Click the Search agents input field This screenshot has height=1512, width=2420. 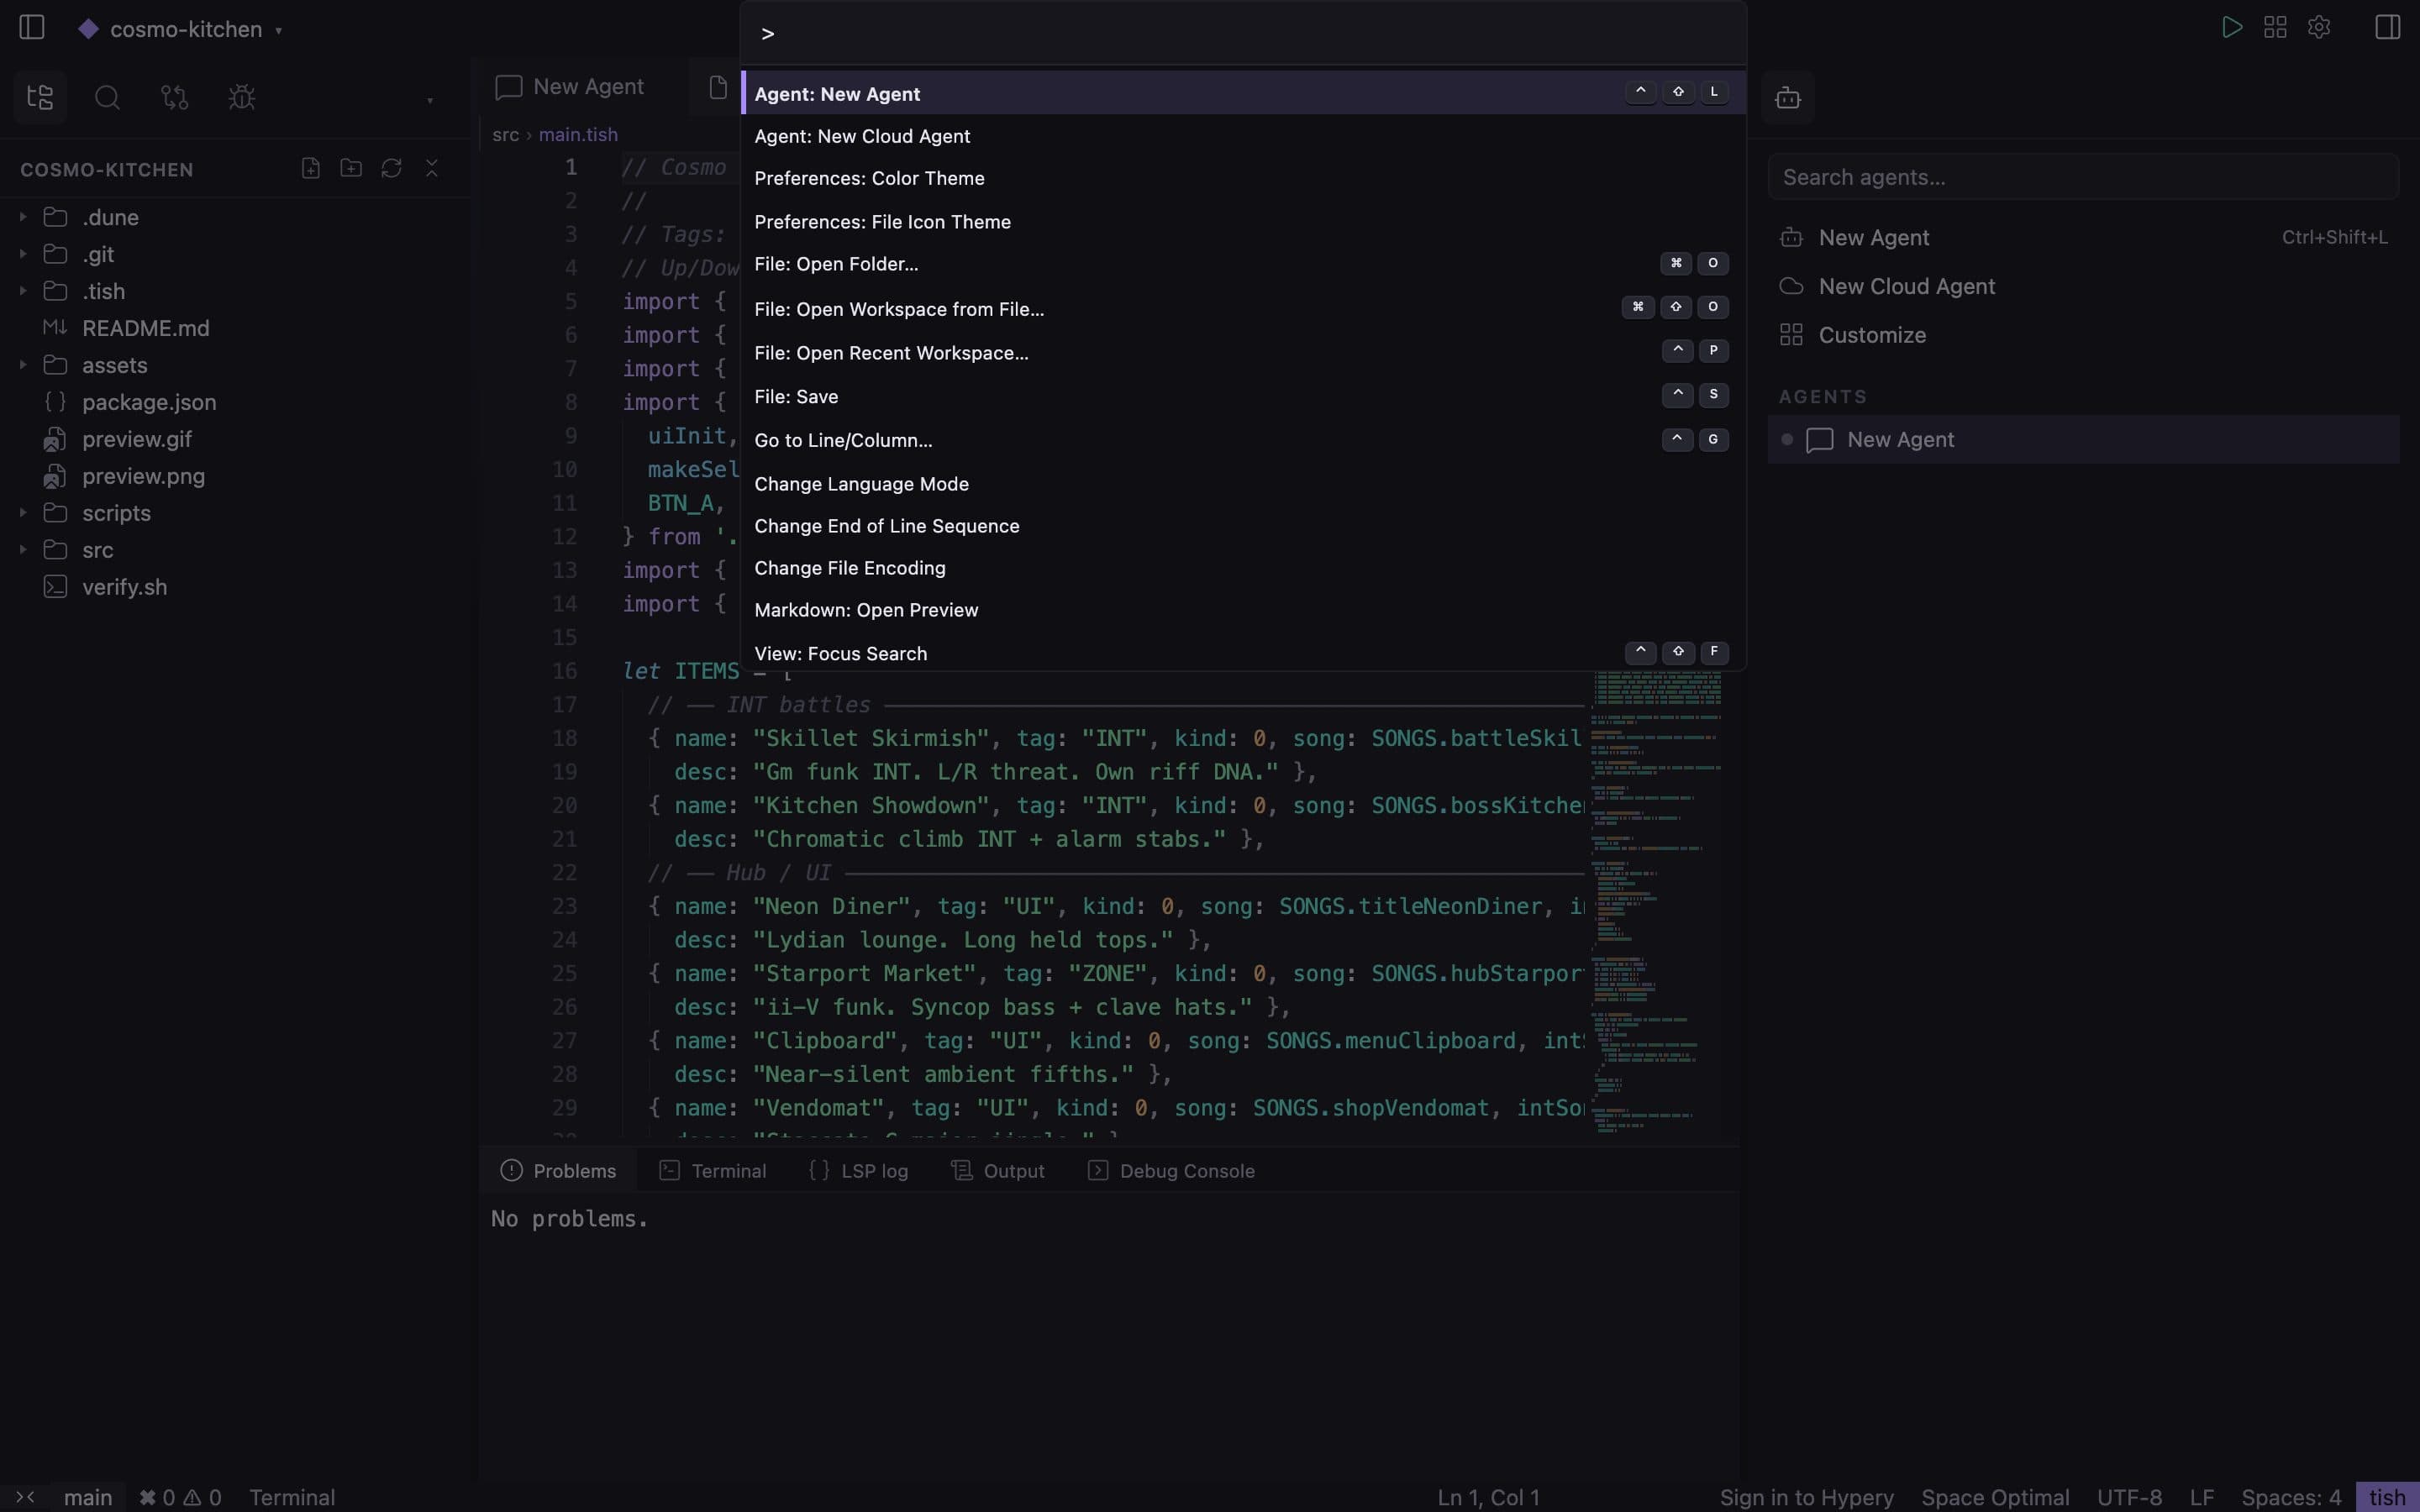pos(2083,177)
